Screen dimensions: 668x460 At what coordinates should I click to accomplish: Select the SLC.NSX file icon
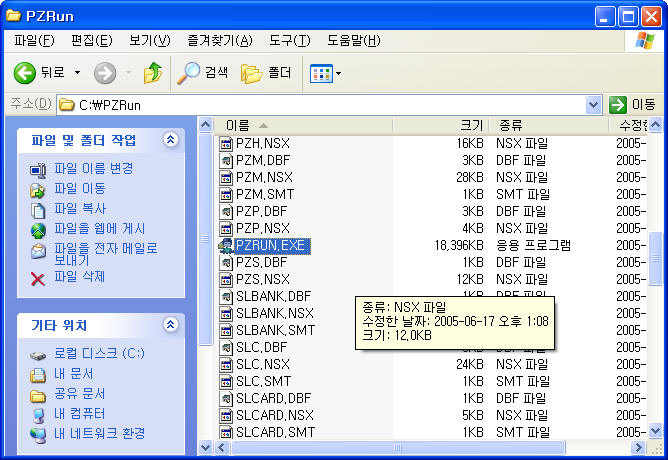click(x=226, y=365)
